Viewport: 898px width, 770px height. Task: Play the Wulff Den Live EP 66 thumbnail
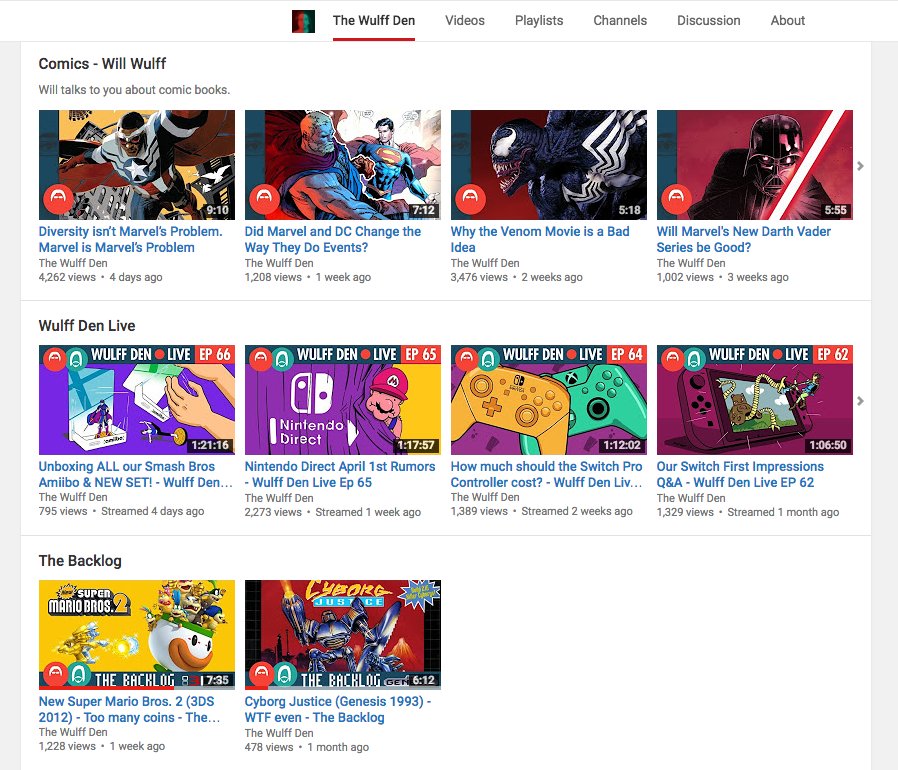coord(137,400)
